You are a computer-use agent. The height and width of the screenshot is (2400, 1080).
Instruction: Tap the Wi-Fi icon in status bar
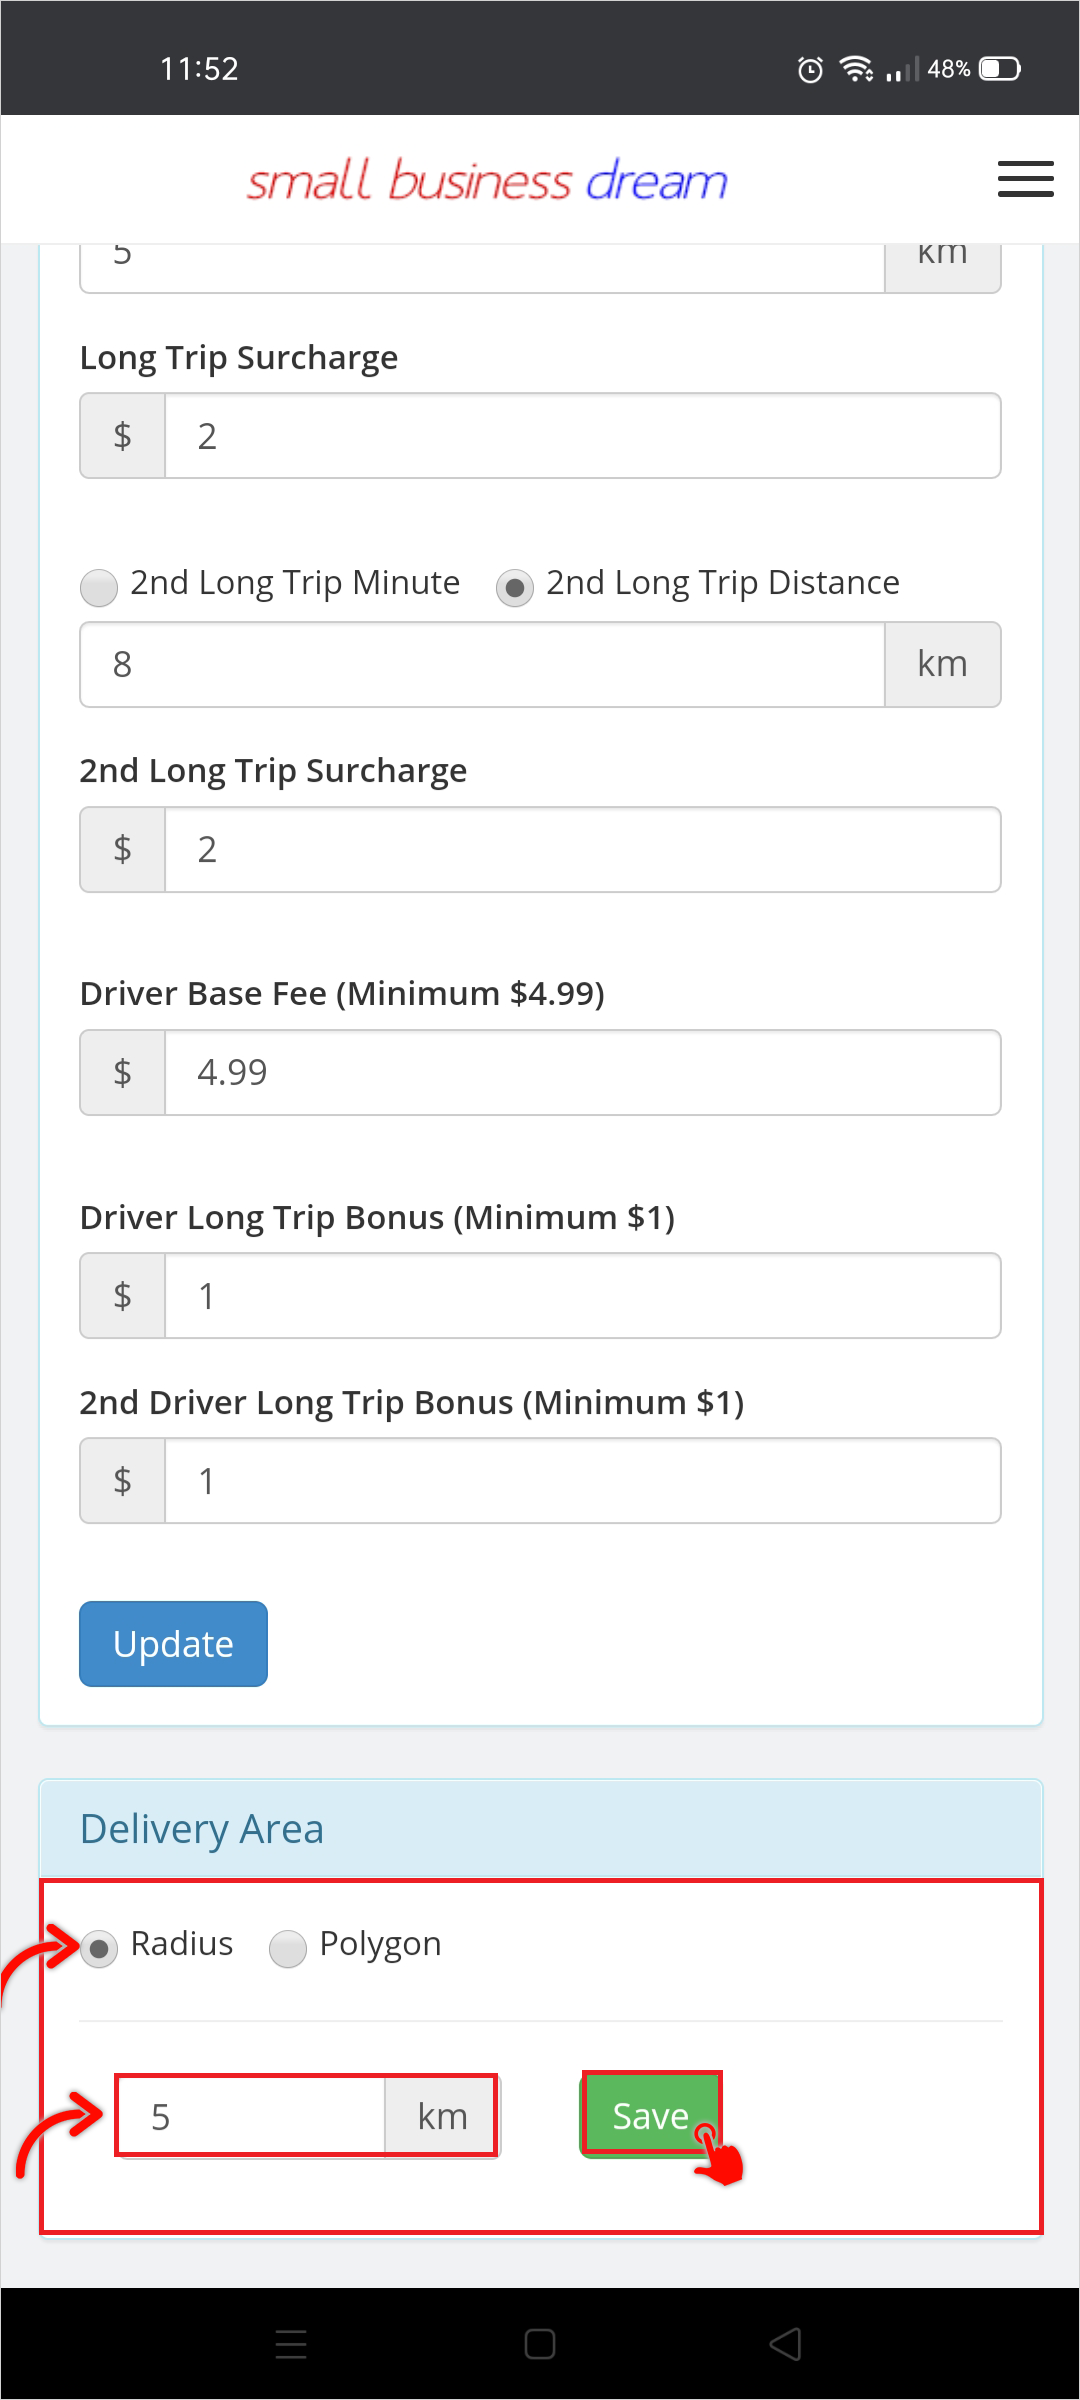[x=856, y=68]
